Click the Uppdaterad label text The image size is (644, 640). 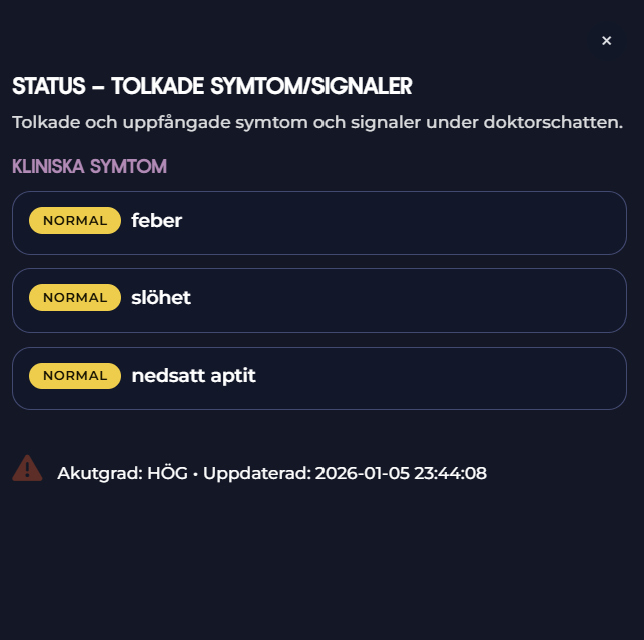coord(255,473)
